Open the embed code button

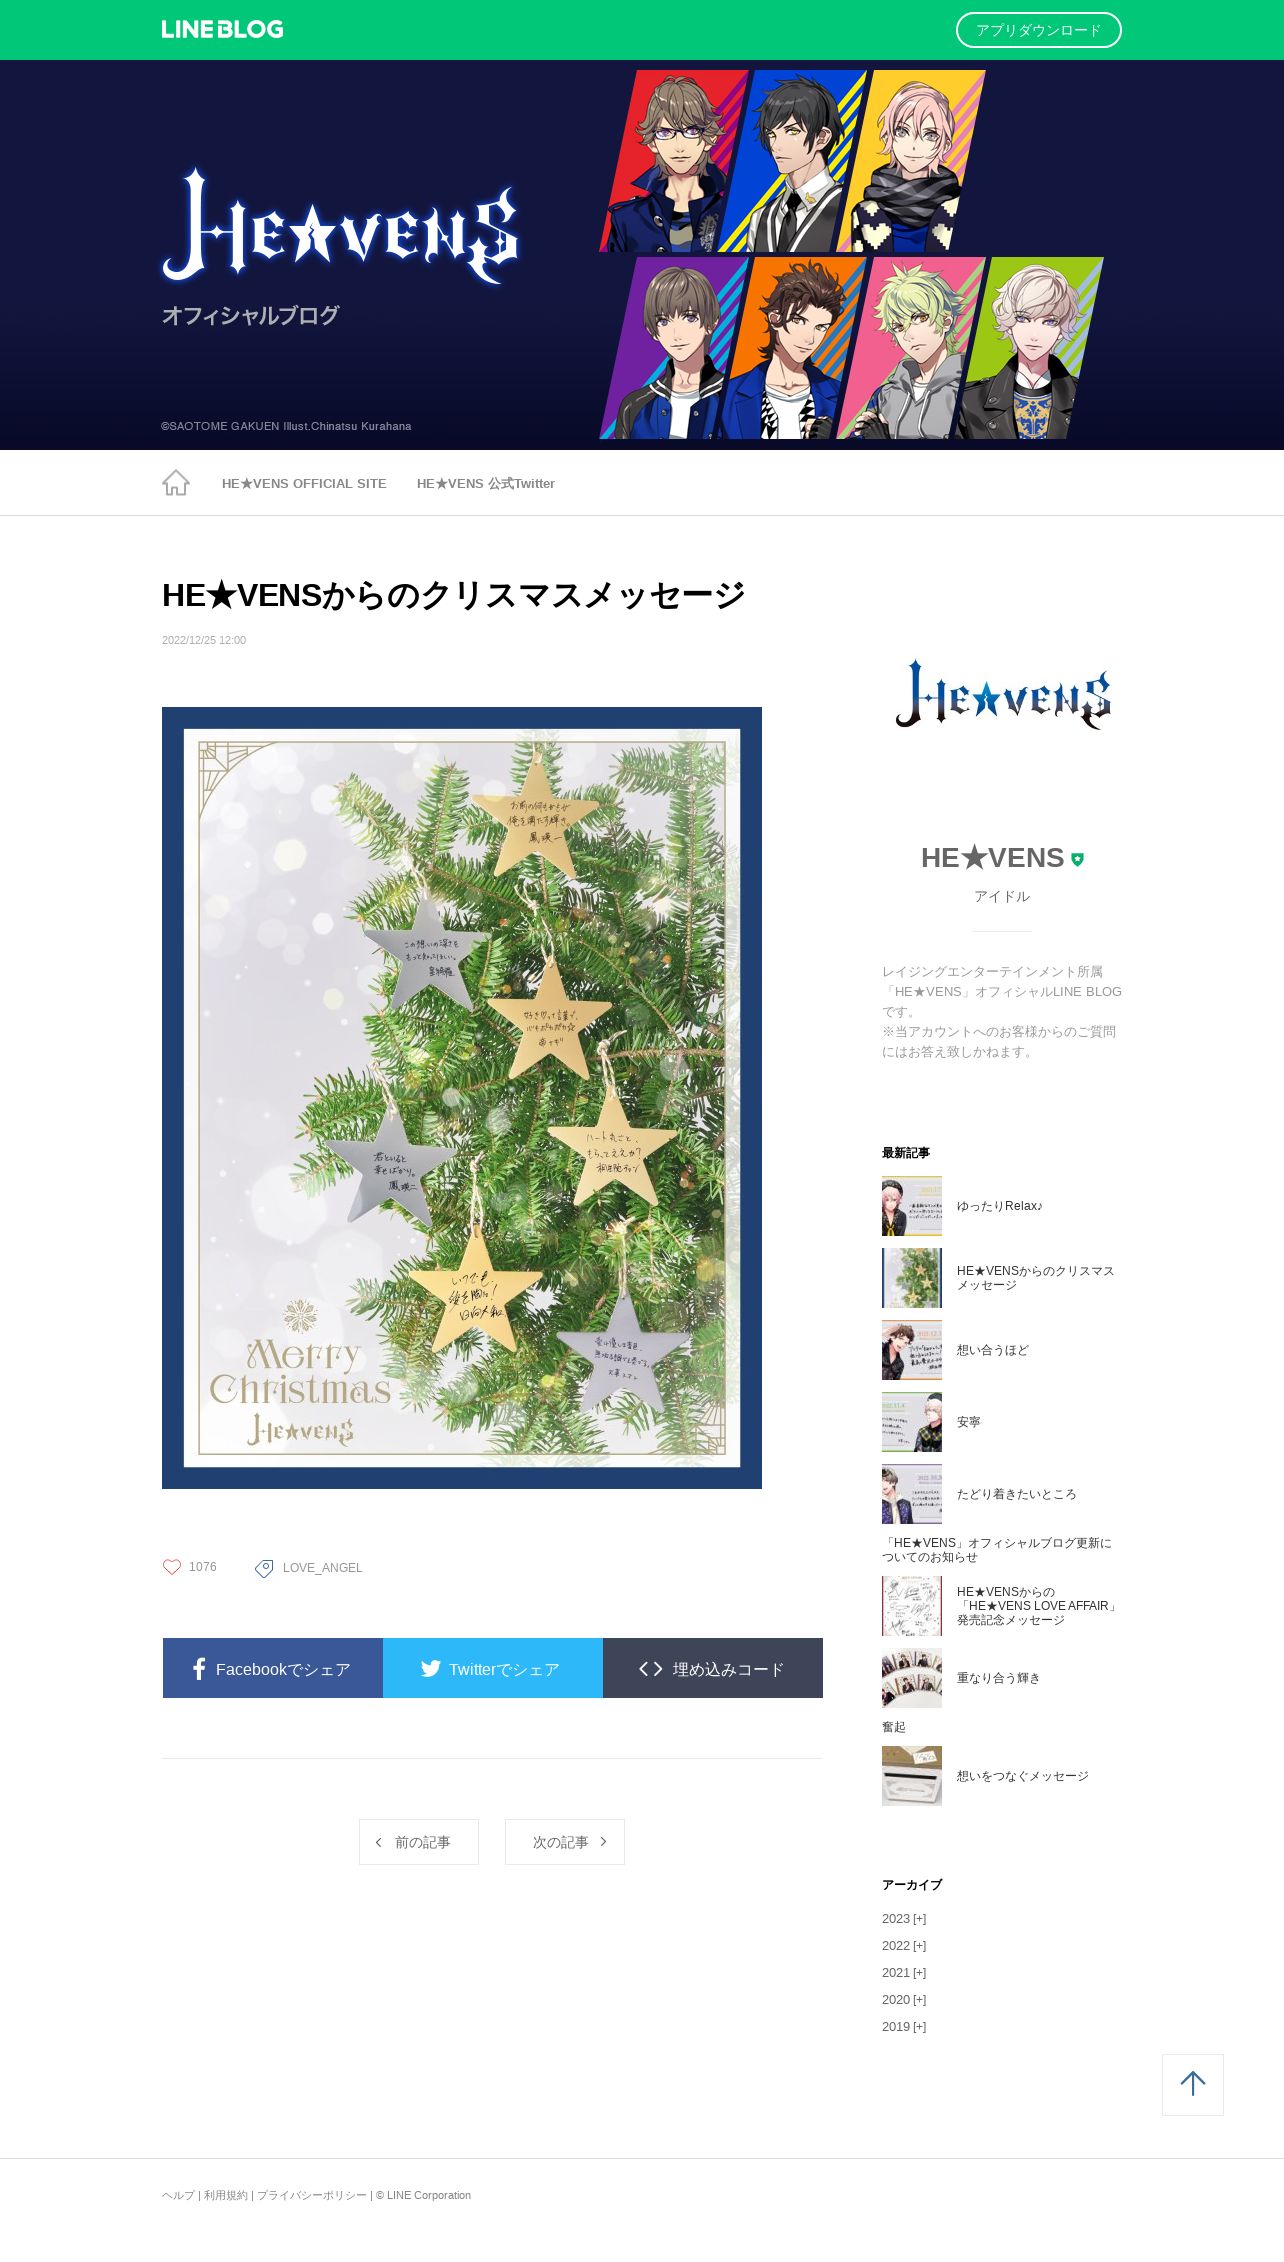(713, 1668)
